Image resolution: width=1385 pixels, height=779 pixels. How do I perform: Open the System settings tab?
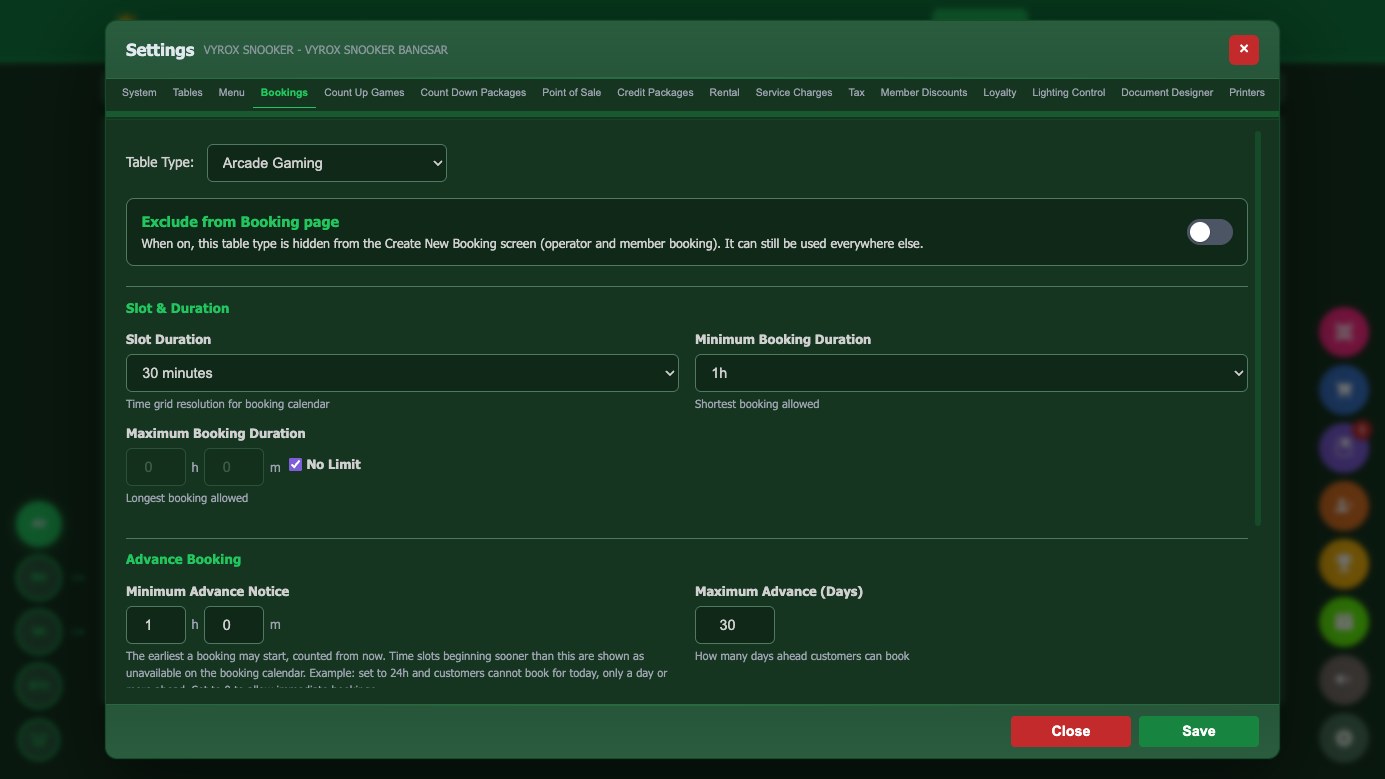click(139, 92)
